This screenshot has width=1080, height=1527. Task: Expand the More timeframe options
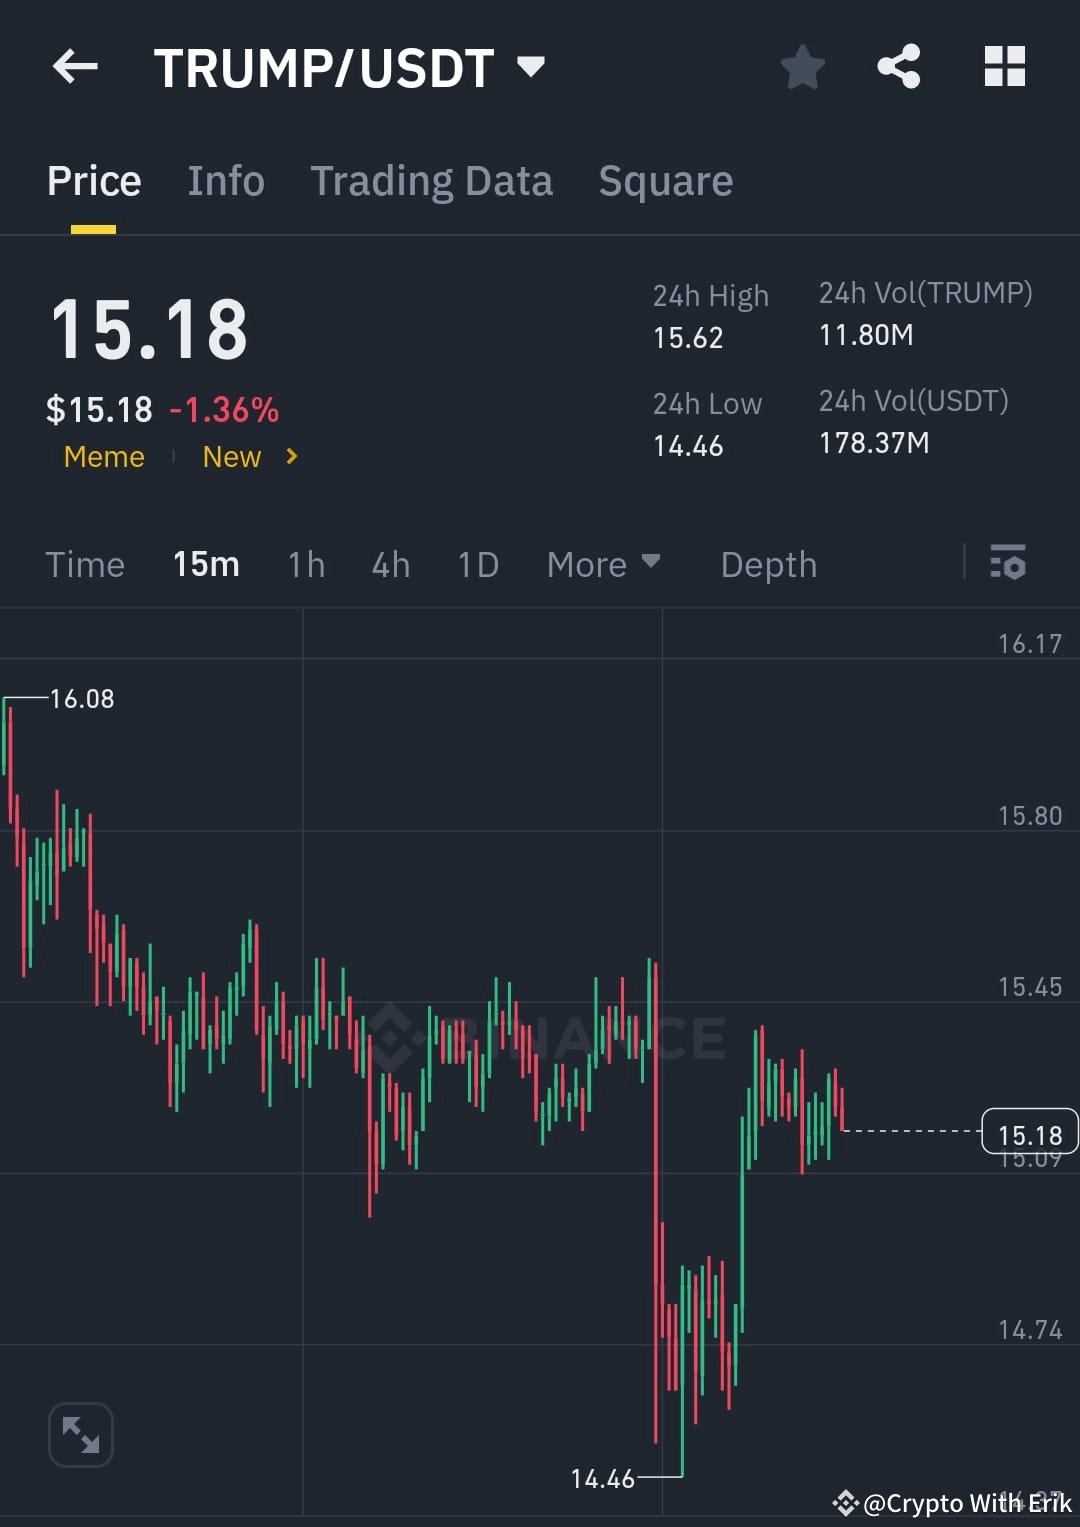click(602, 564)
